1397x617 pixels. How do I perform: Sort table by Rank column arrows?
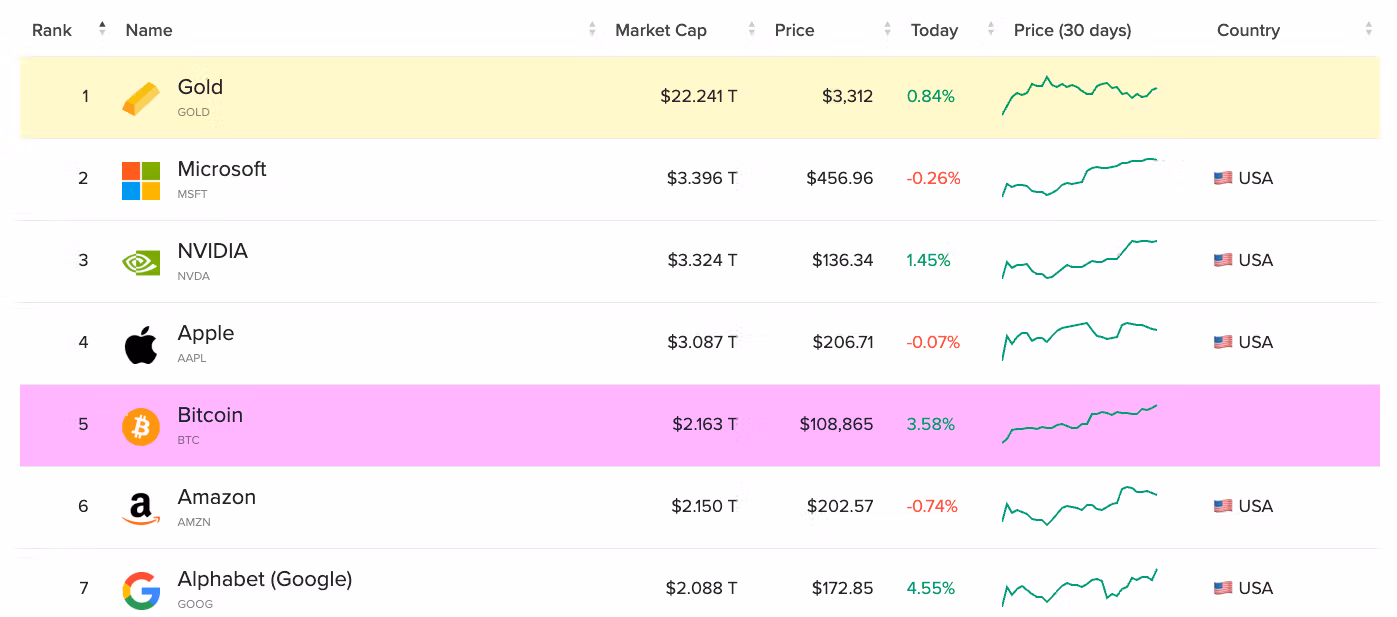[x=102, y=30]
